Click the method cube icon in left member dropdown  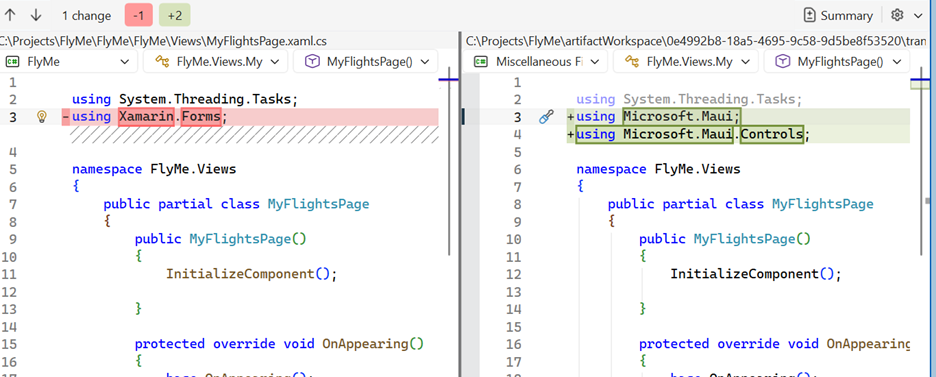tap(312, 61)
